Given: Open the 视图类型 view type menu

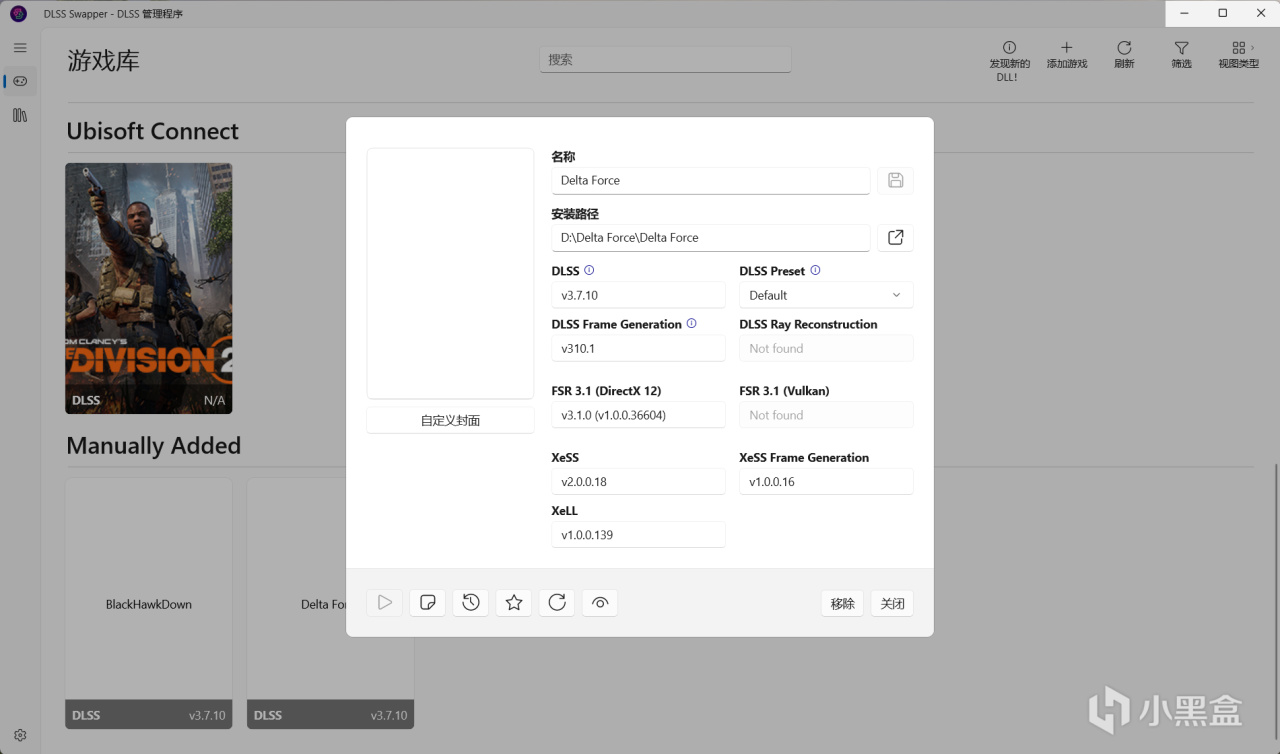Looking at the screenshot, I should click(x=1238, y=55).
